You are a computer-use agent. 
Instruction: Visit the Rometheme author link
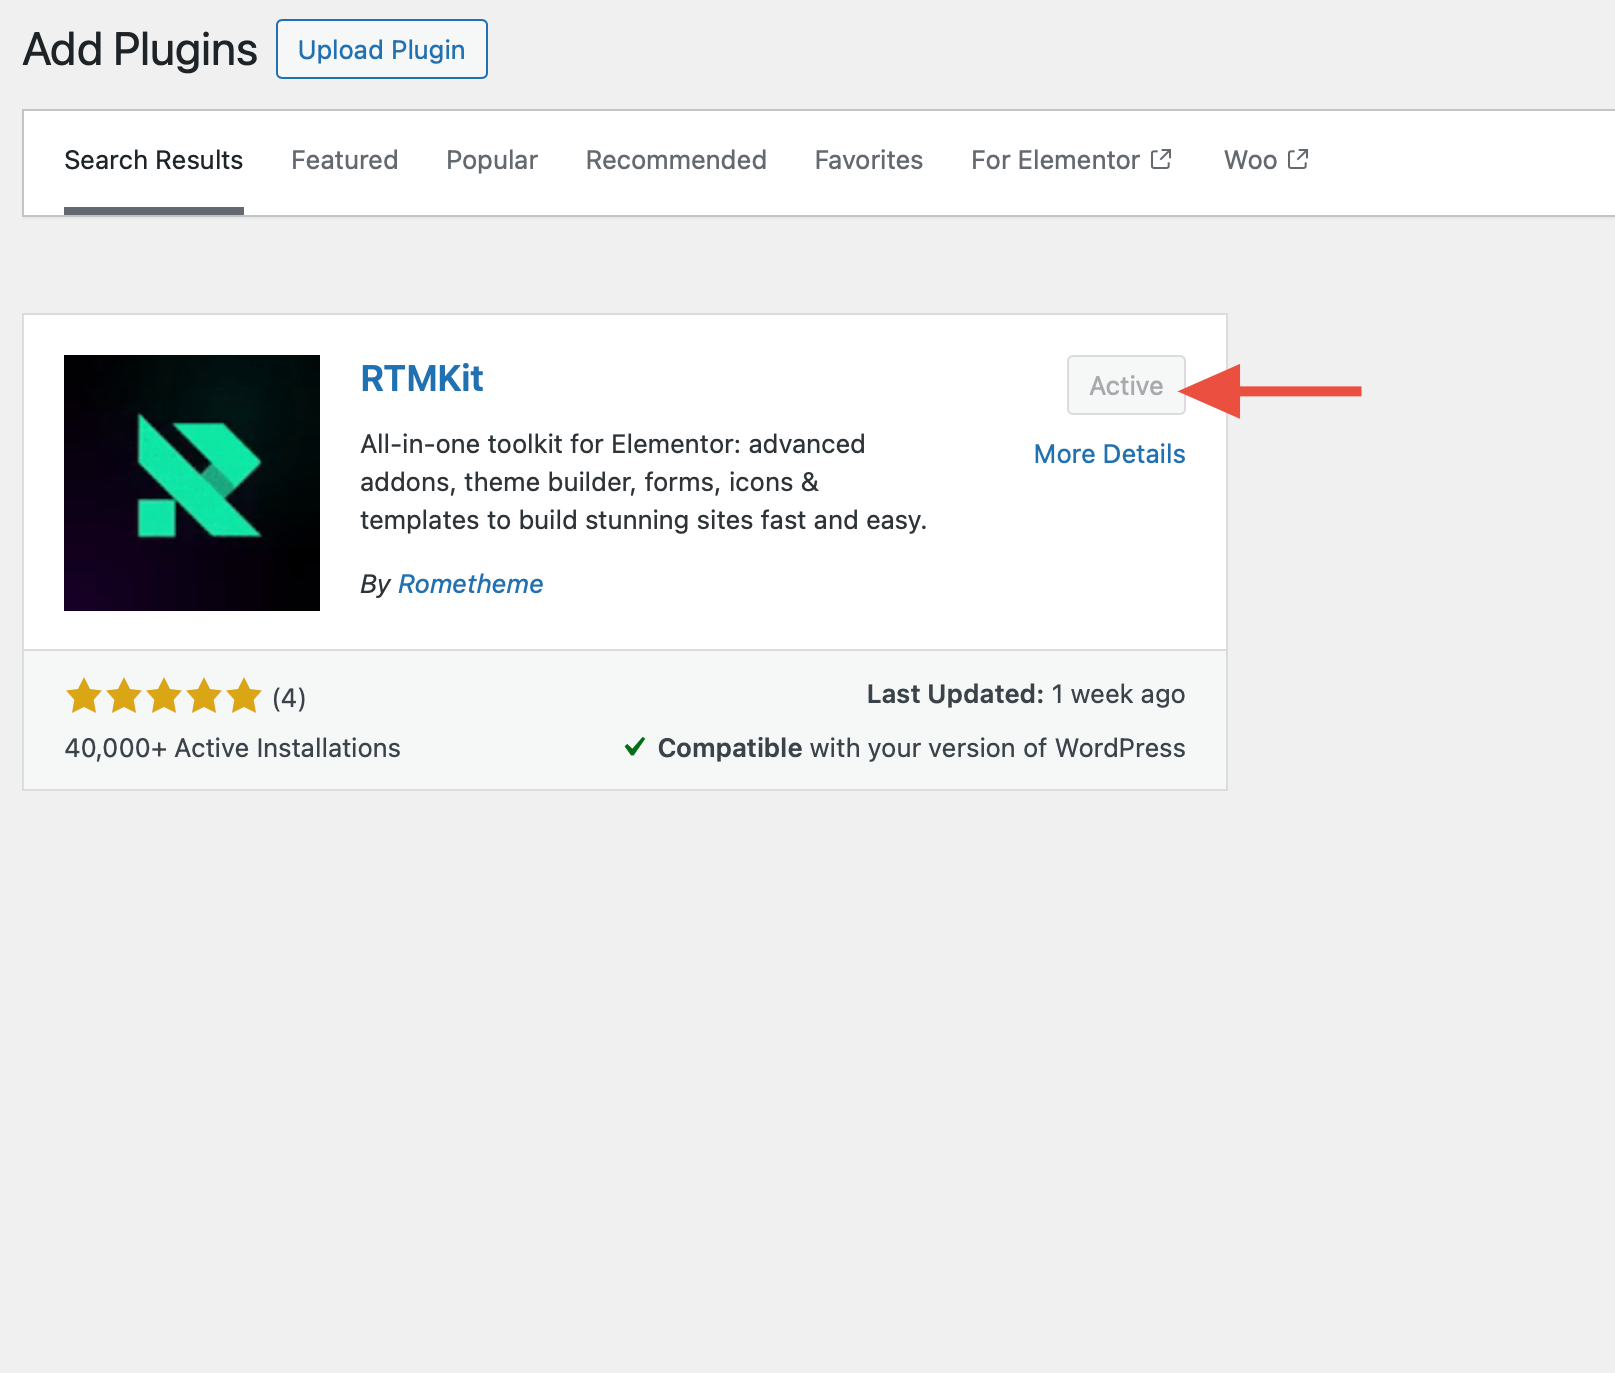tap(471, 584)
